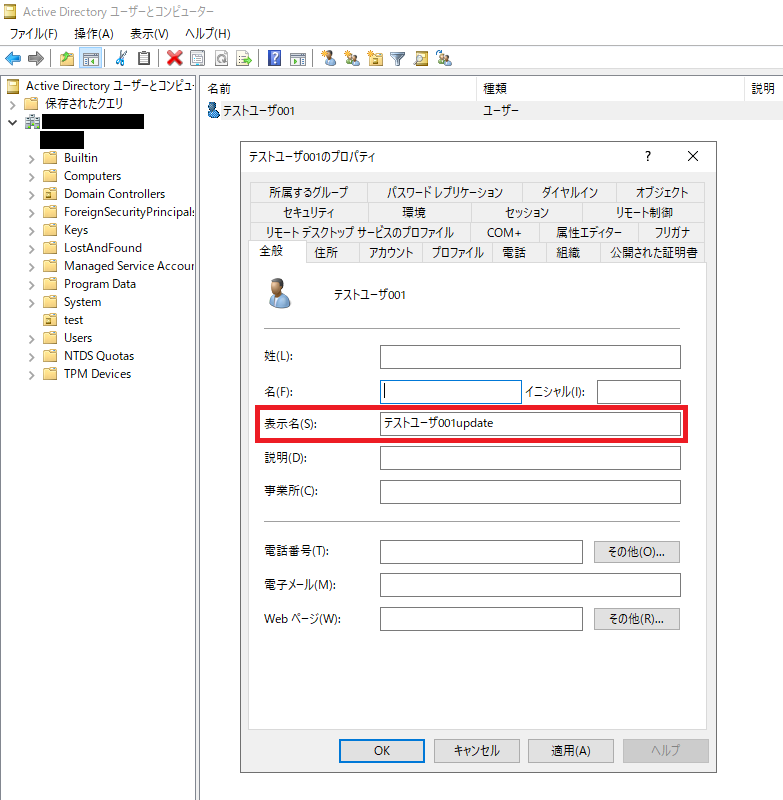The image size is (783, 800).
Task: Click the 名前 column header
Action: click(338, 89)
